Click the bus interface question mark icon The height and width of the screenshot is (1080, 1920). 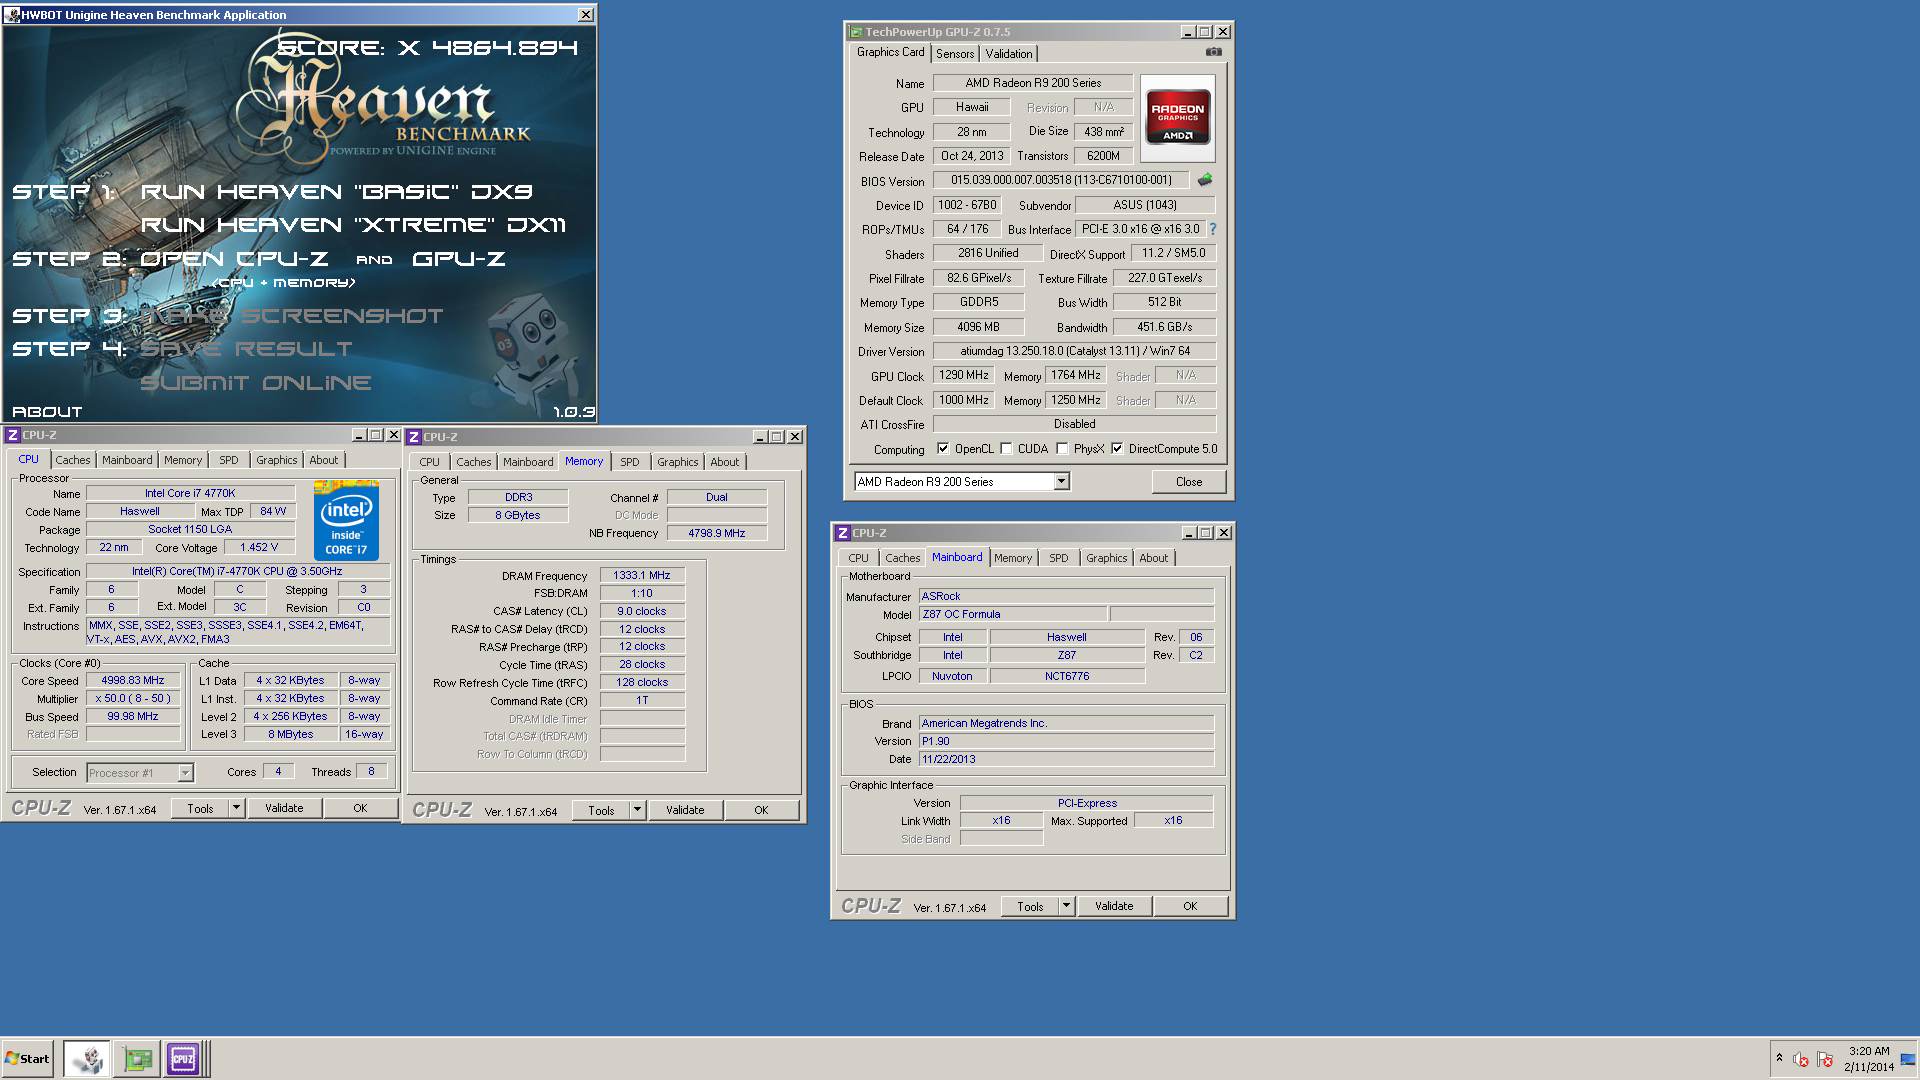1212,229
